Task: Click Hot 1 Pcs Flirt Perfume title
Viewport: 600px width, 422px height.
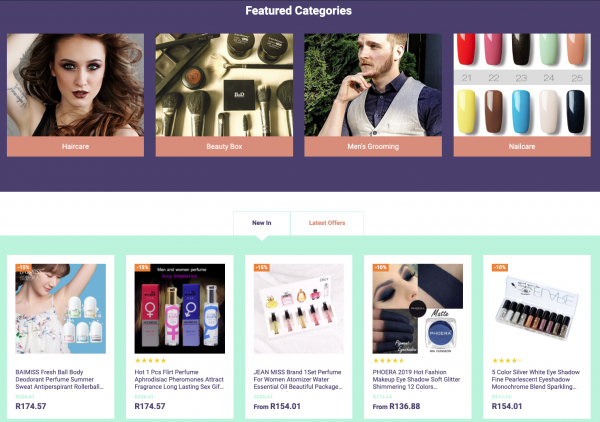Action: point(179,380)
